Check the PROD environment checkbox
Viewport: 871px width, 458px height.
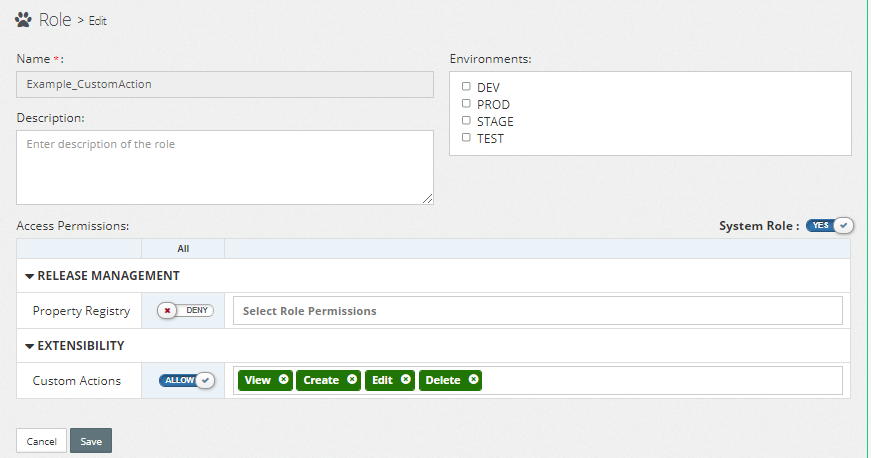pos(466,104)
